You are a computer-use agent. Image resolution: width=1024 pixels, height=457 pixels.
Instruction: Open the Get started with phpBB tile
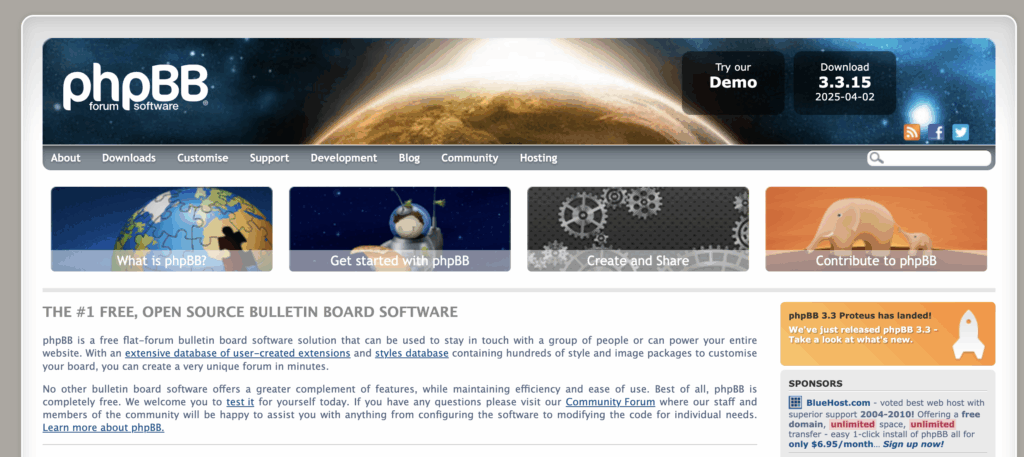click(400, 229)
